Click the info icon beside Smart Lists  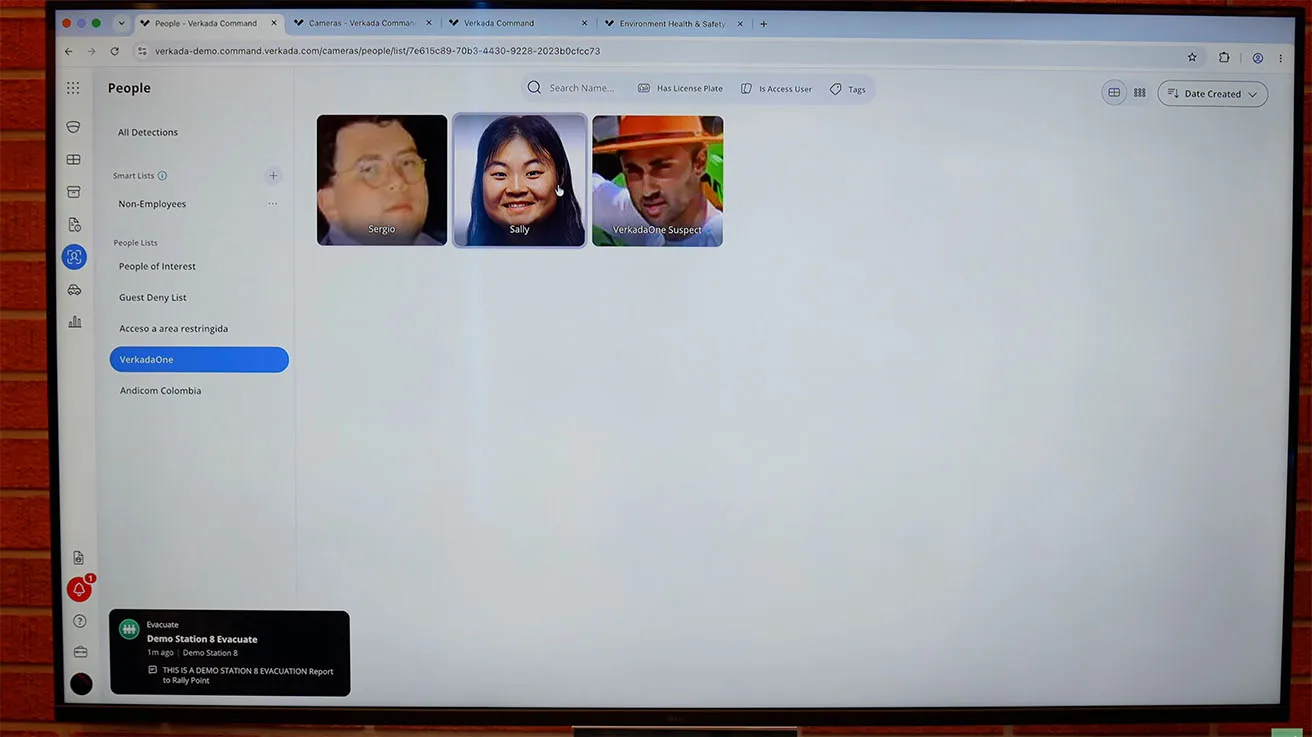click(162, 176)
